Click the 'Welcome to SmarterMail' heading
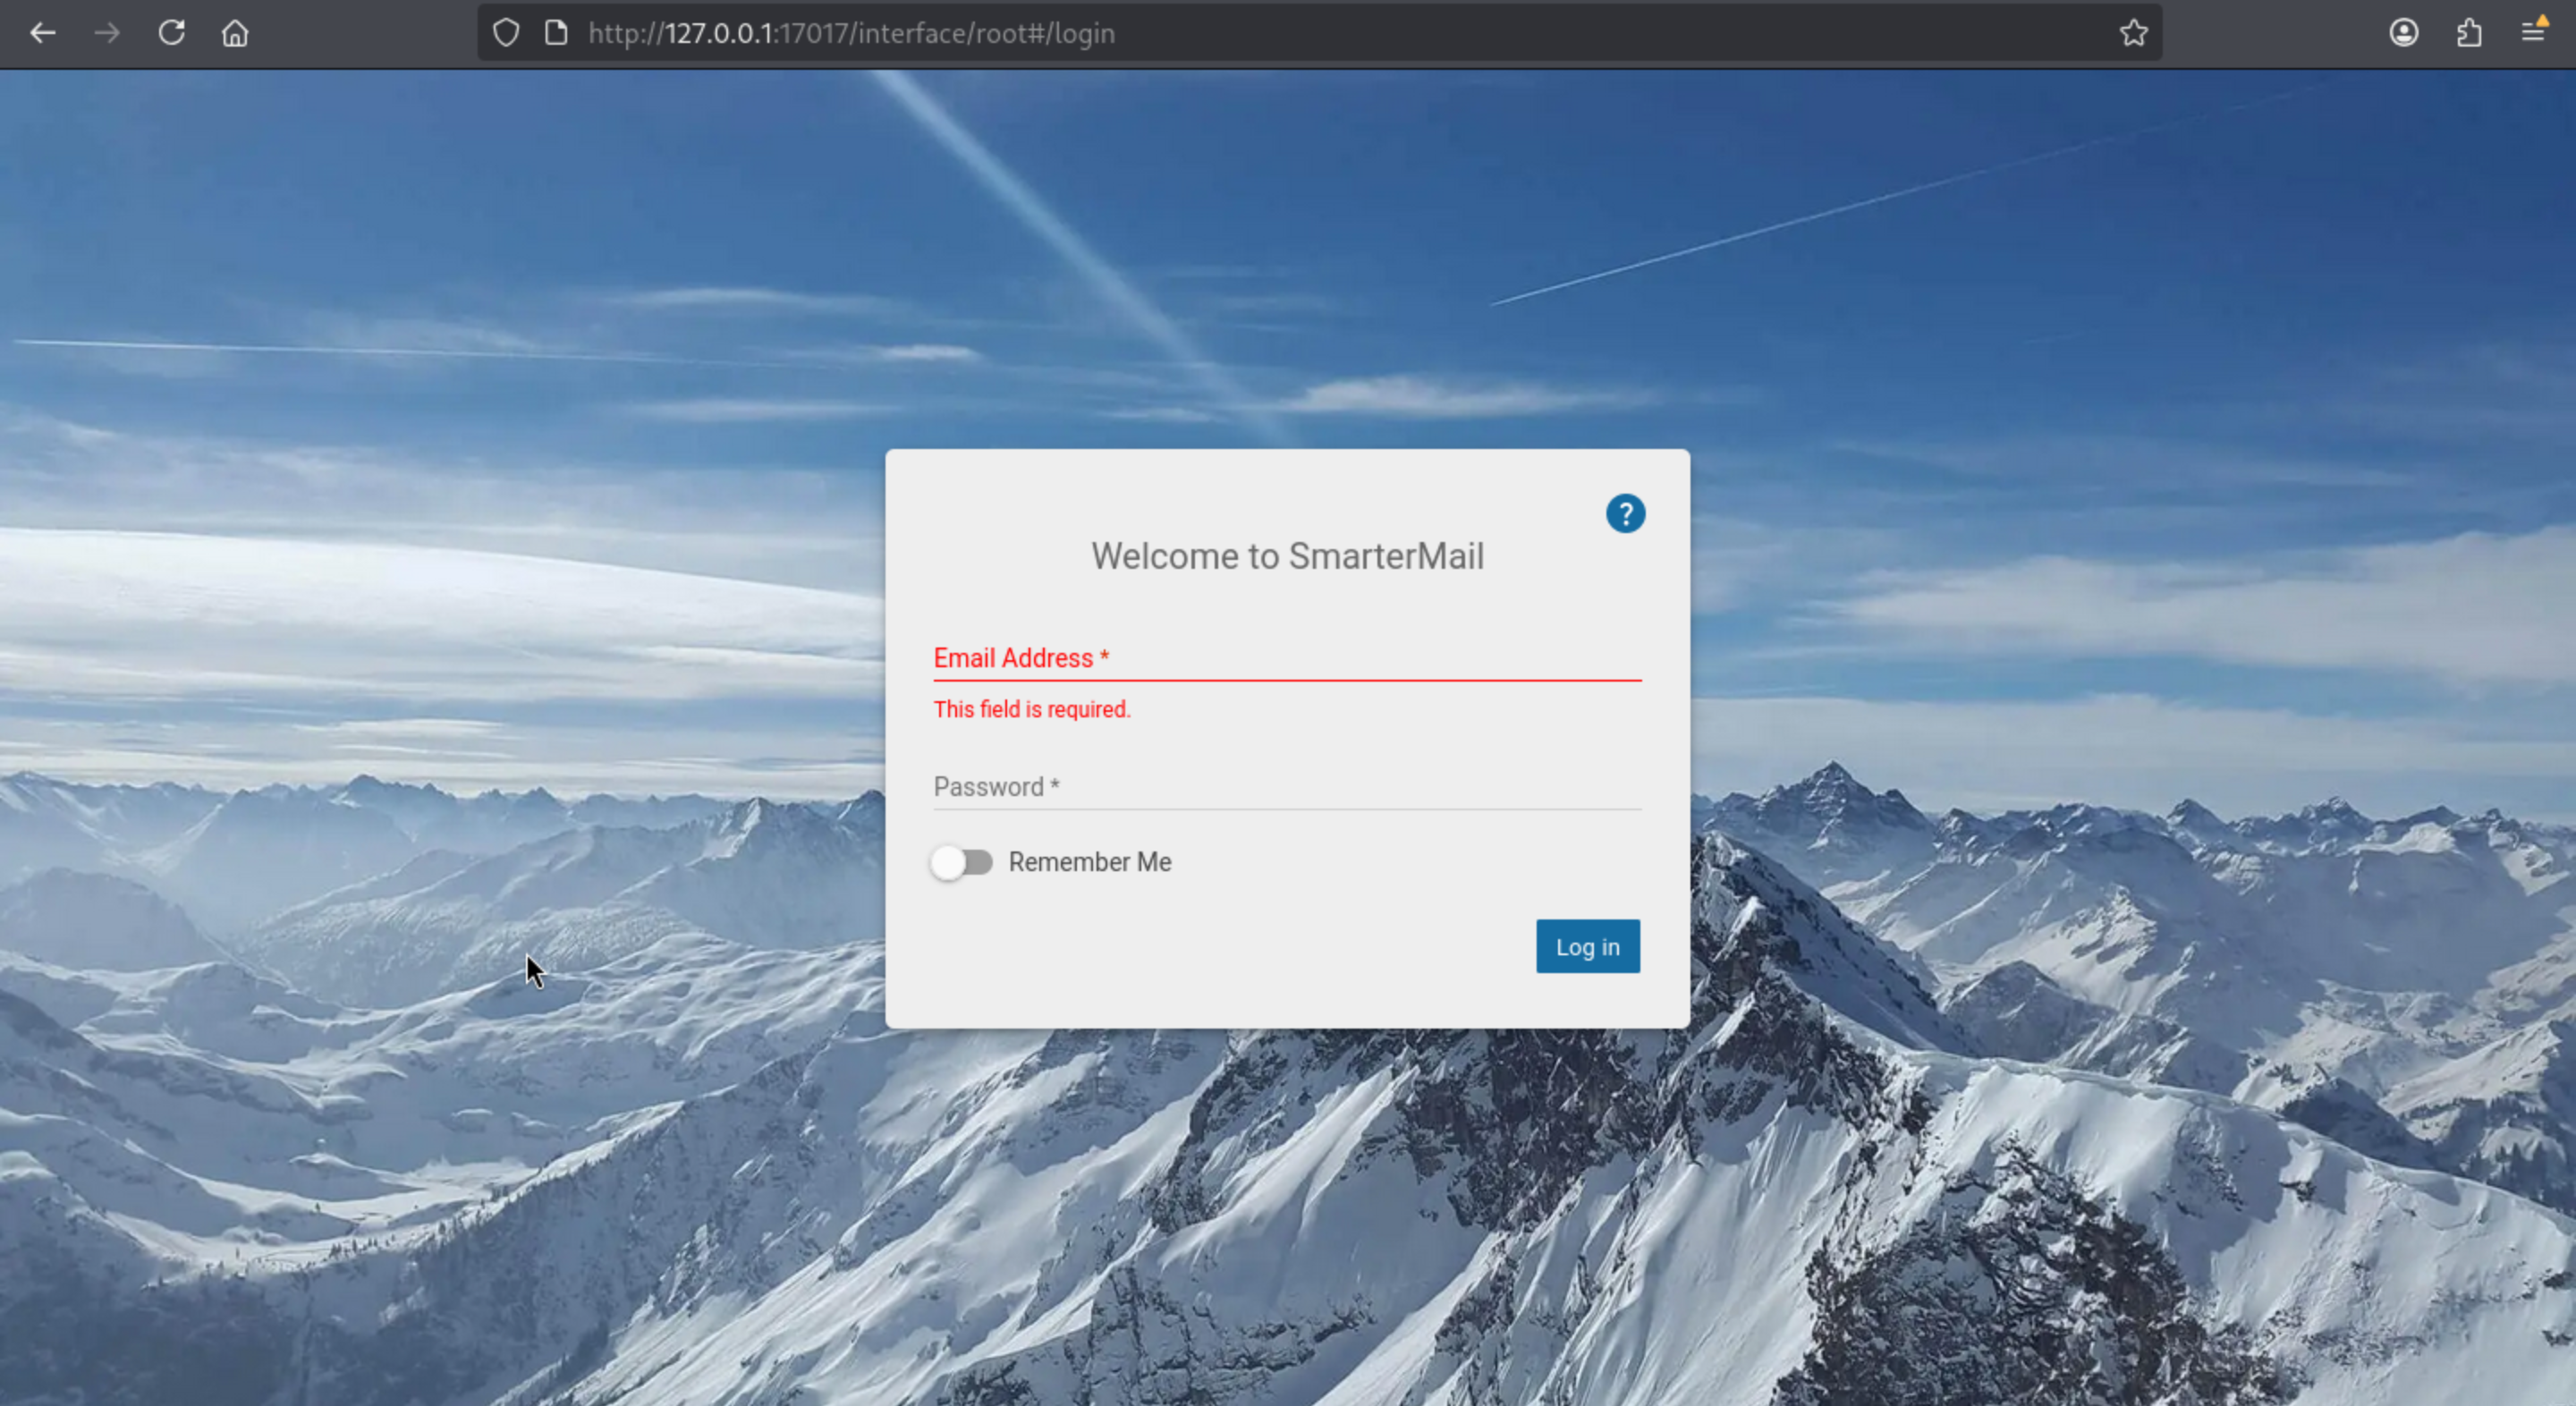 click(x=1287, y=556)
